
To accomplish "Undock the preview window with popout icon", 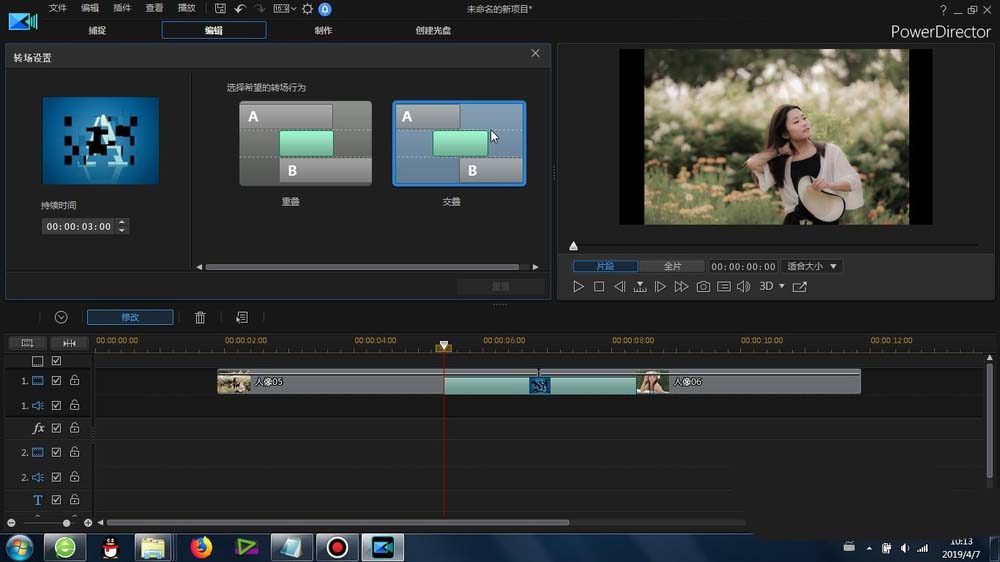I will coord(799,287).
